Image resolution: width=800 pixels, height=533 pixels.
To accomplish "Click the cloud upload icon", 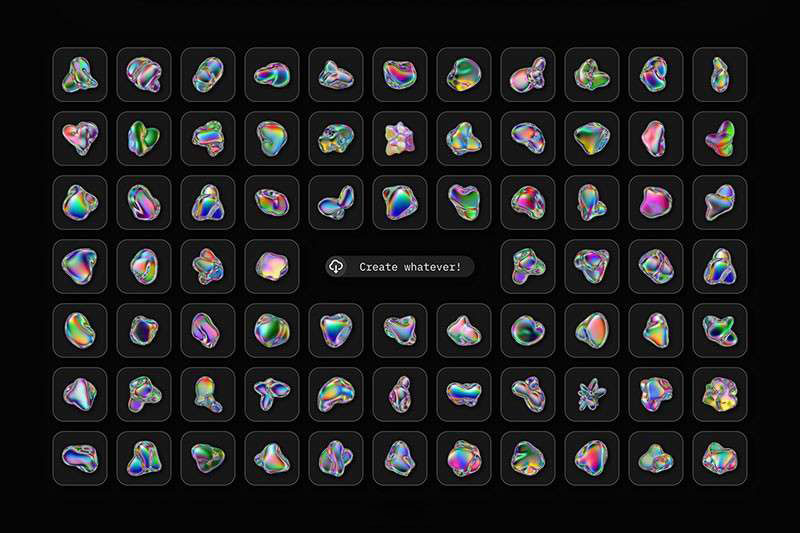I will coord(336,266).
